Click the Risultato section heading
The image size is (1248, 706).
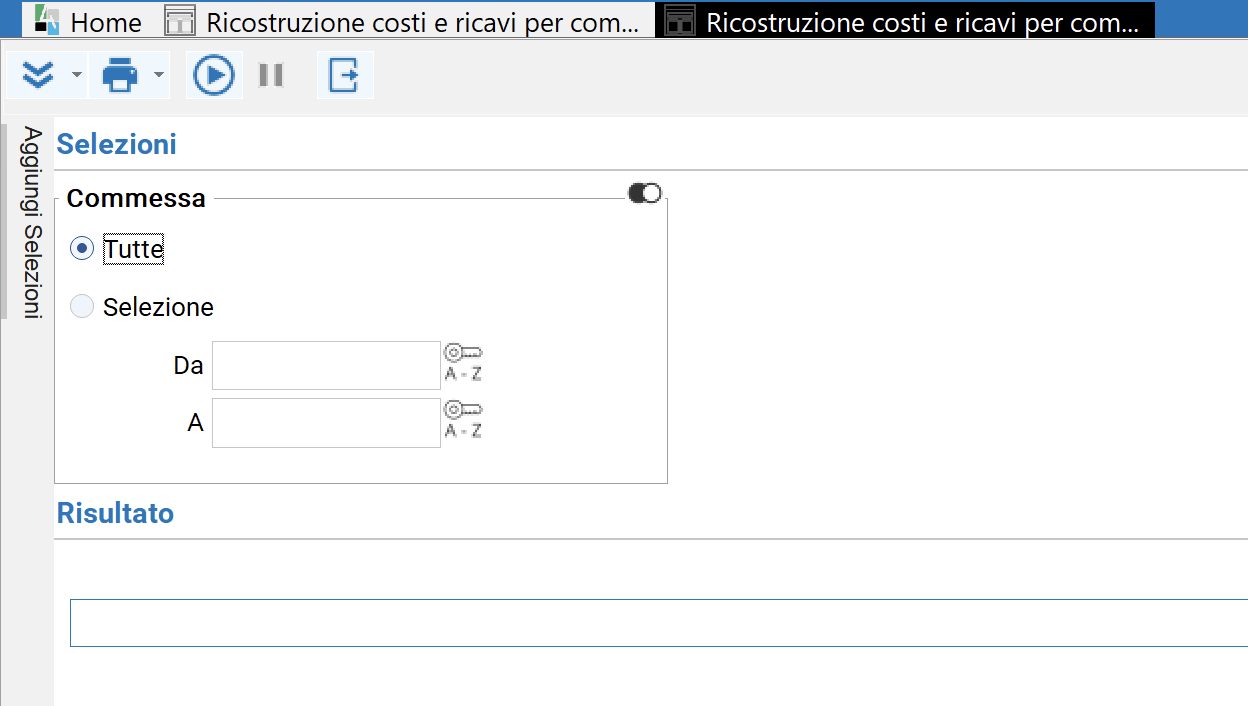115,513
